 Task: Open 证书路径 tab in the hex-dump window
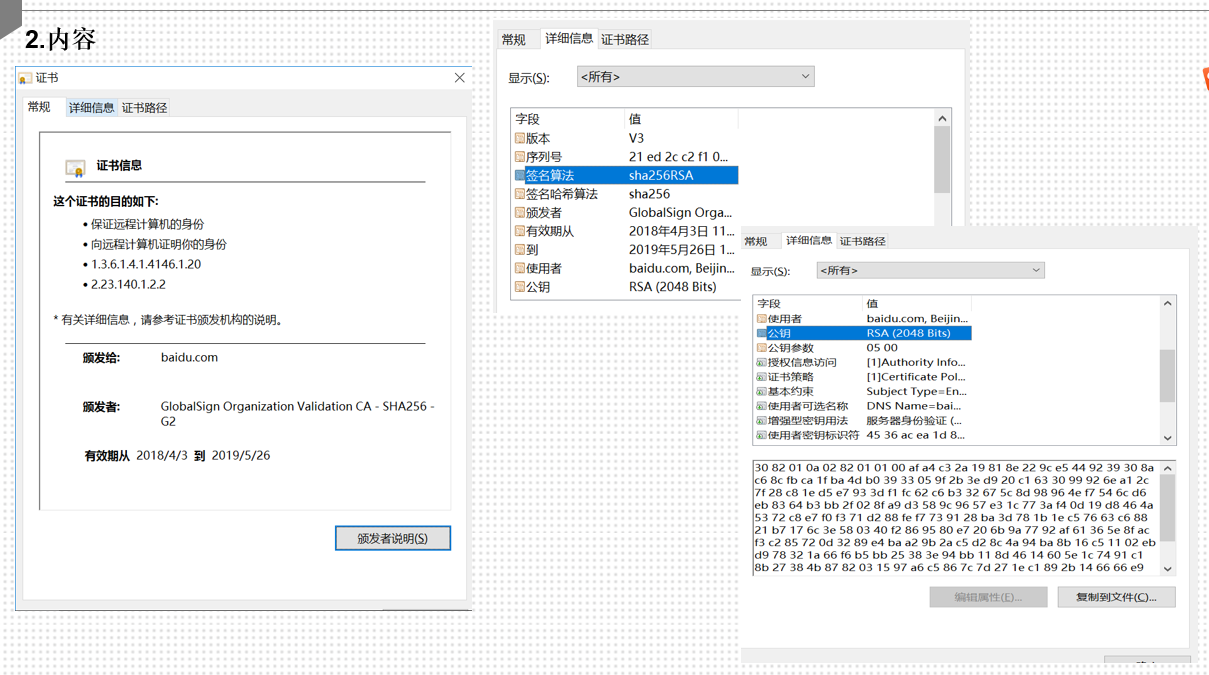tap(863, 241)
